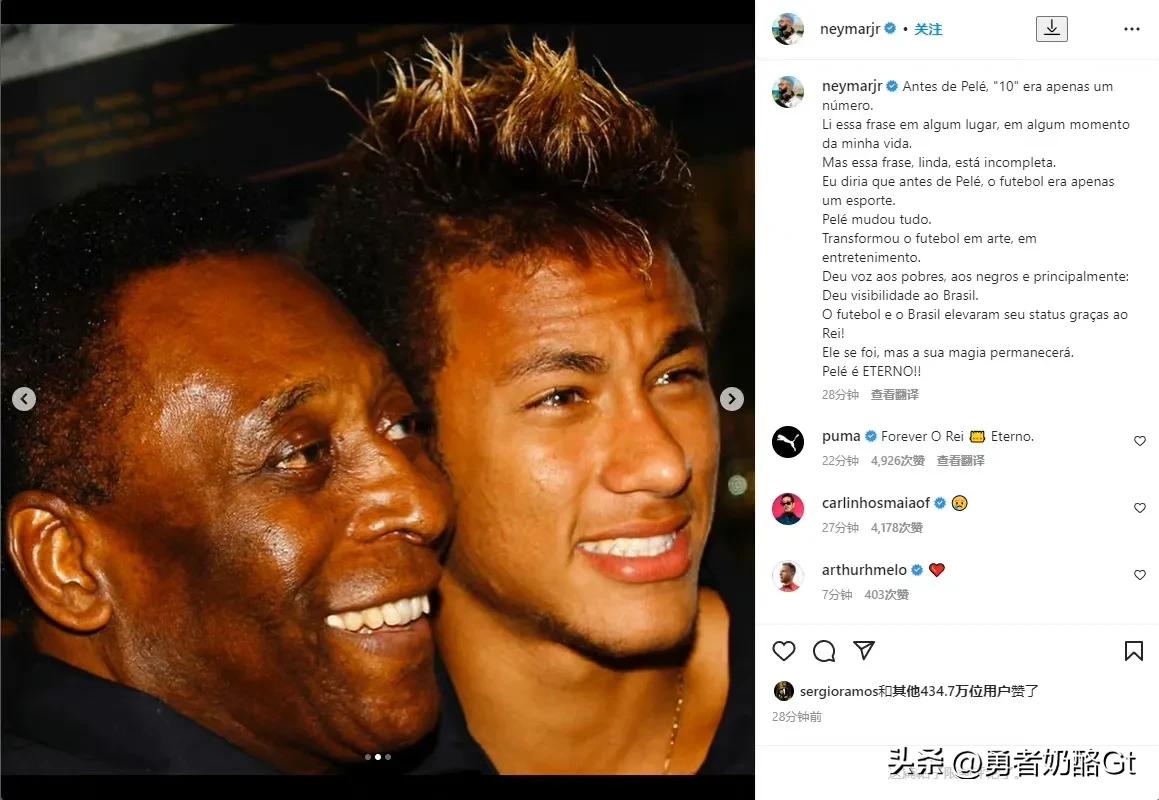The width and height of the screenshot is (1159, 800).
Task: Share the post with the paper plane icon
Action: coord(864,650)
